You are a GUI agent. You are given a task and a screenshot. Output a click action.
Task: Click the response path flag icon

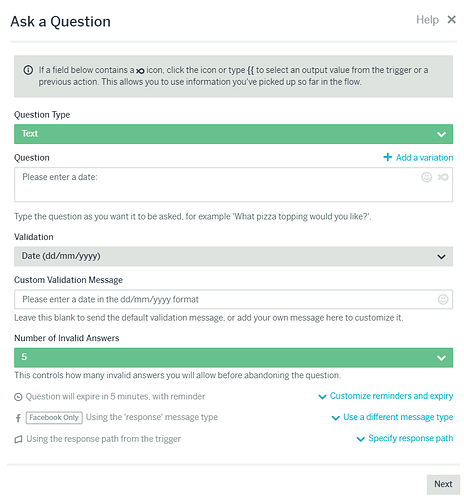pos(18,439)
